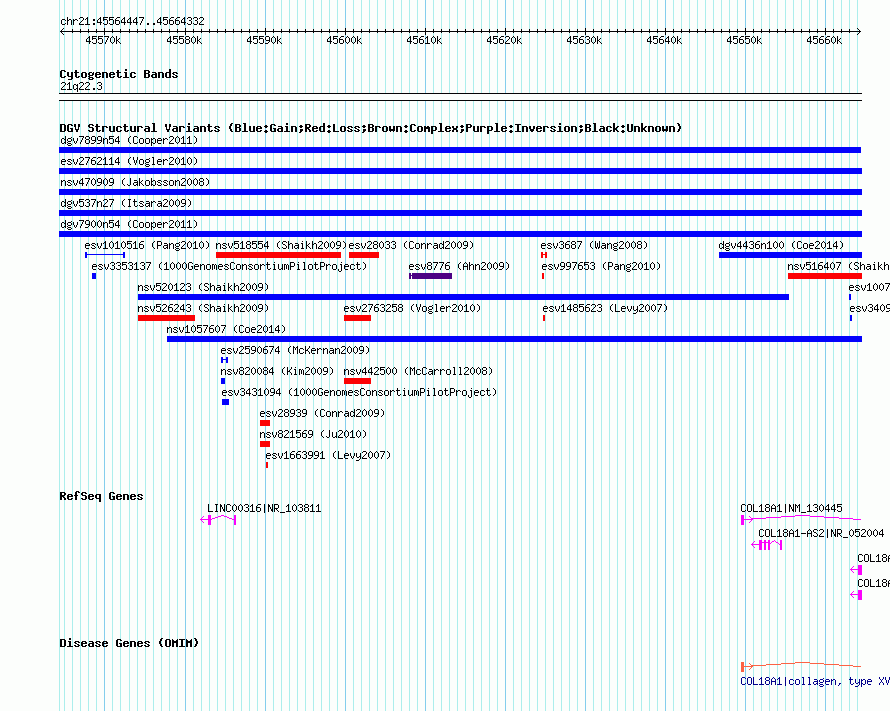Click the nsv520123 (Shaikh2009) label text
The image size is (890, 711).
pyautogui.click(x=203, y=287)
